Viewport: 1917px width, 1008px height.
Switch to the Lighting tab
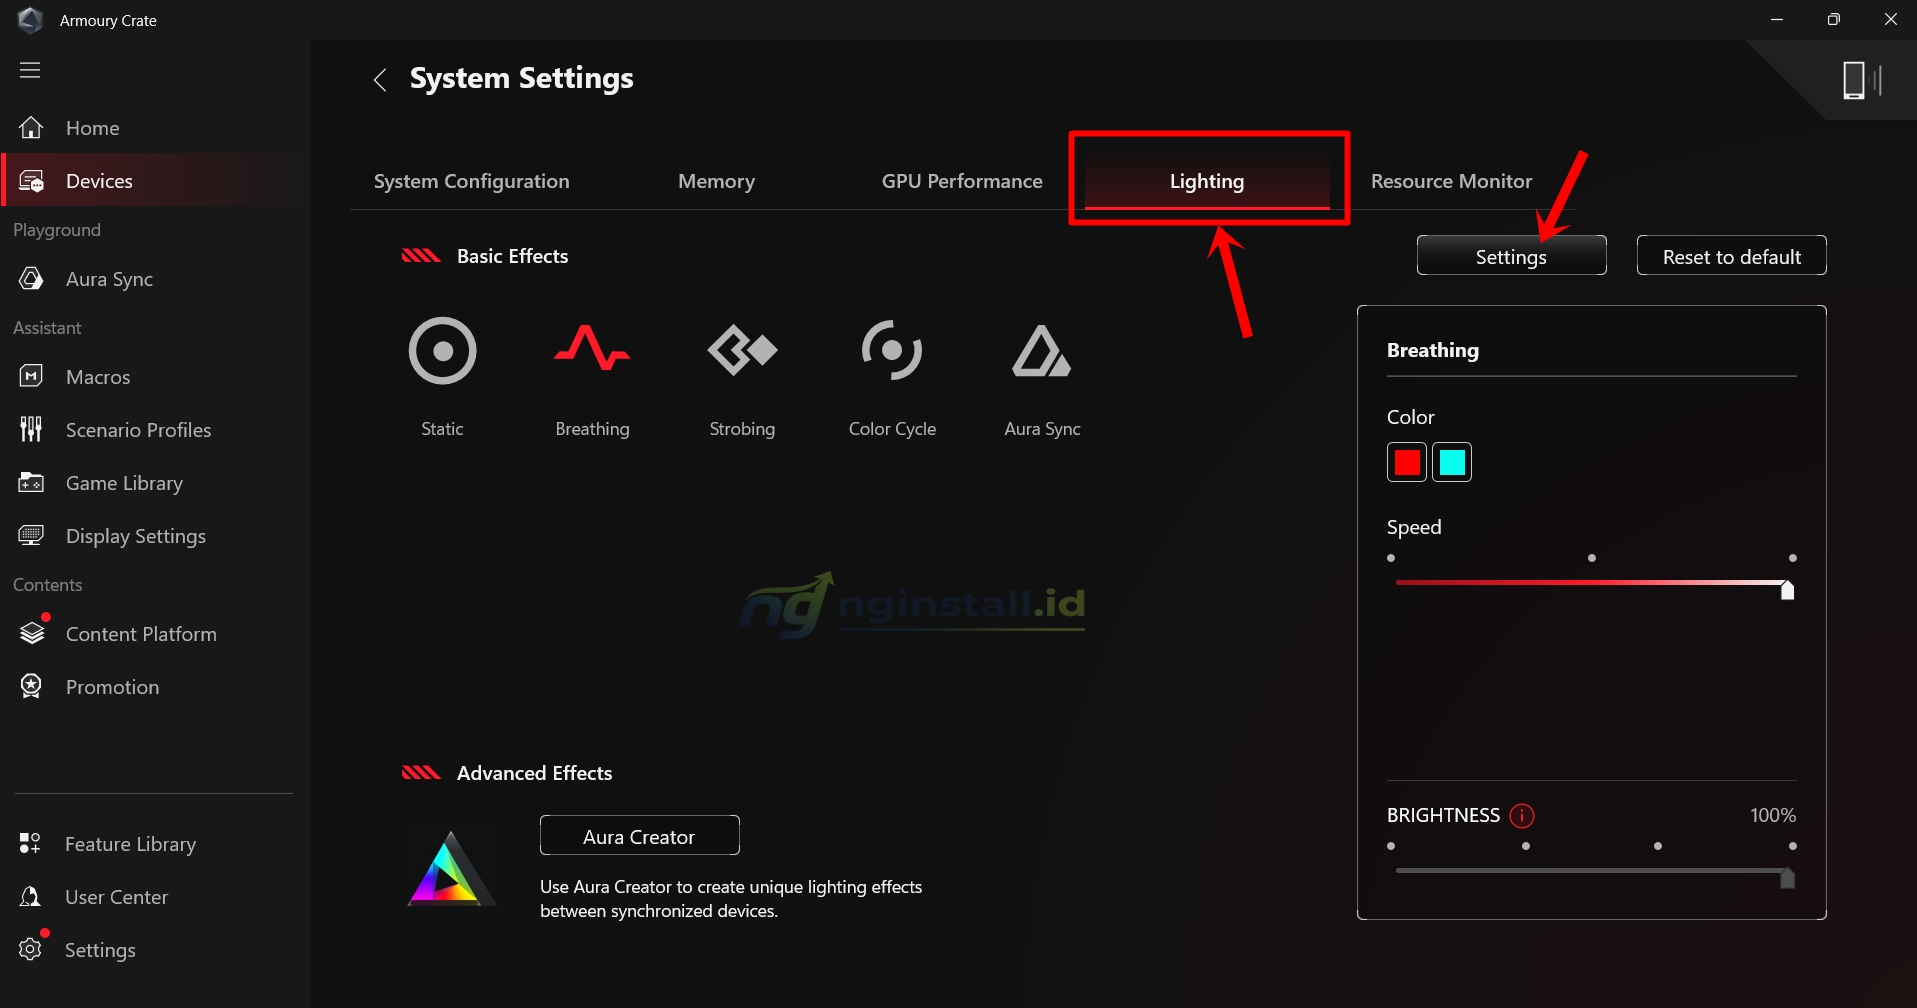coord(1207,181)
